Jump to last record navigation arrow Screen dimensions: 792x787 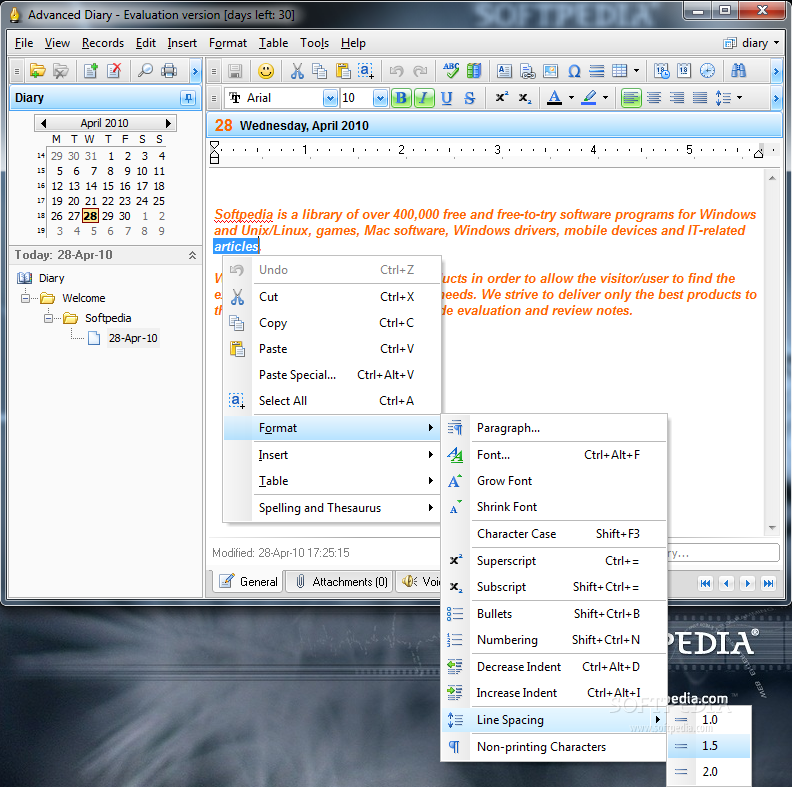[768, 583]
